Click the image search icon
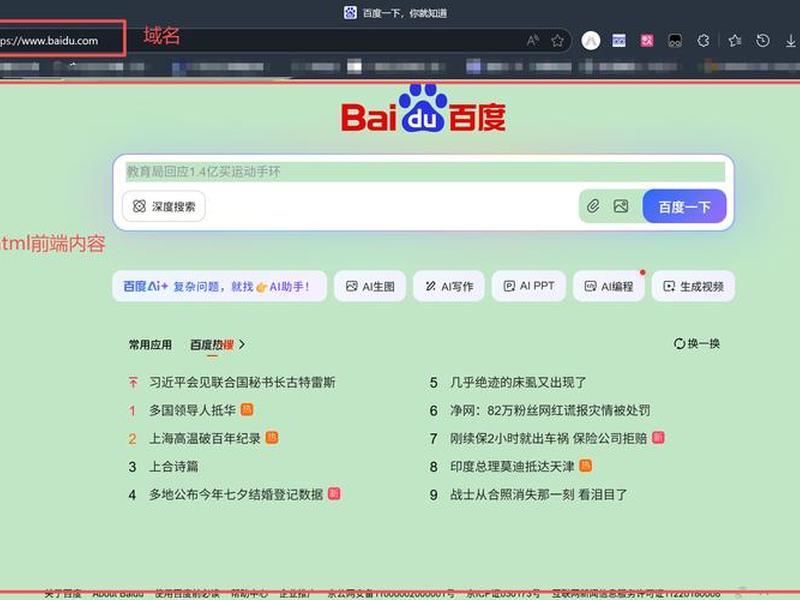 coord(621,206)
